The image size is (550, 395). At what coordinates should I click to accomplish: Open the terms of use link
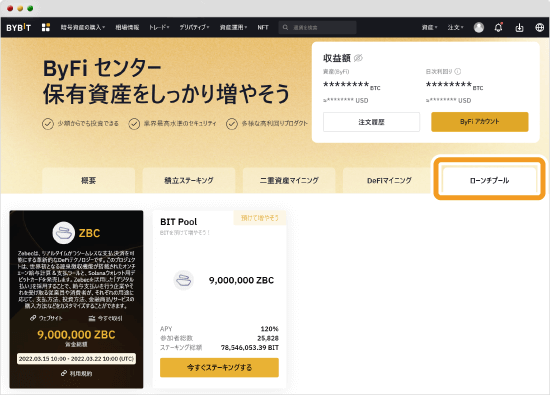76,374
